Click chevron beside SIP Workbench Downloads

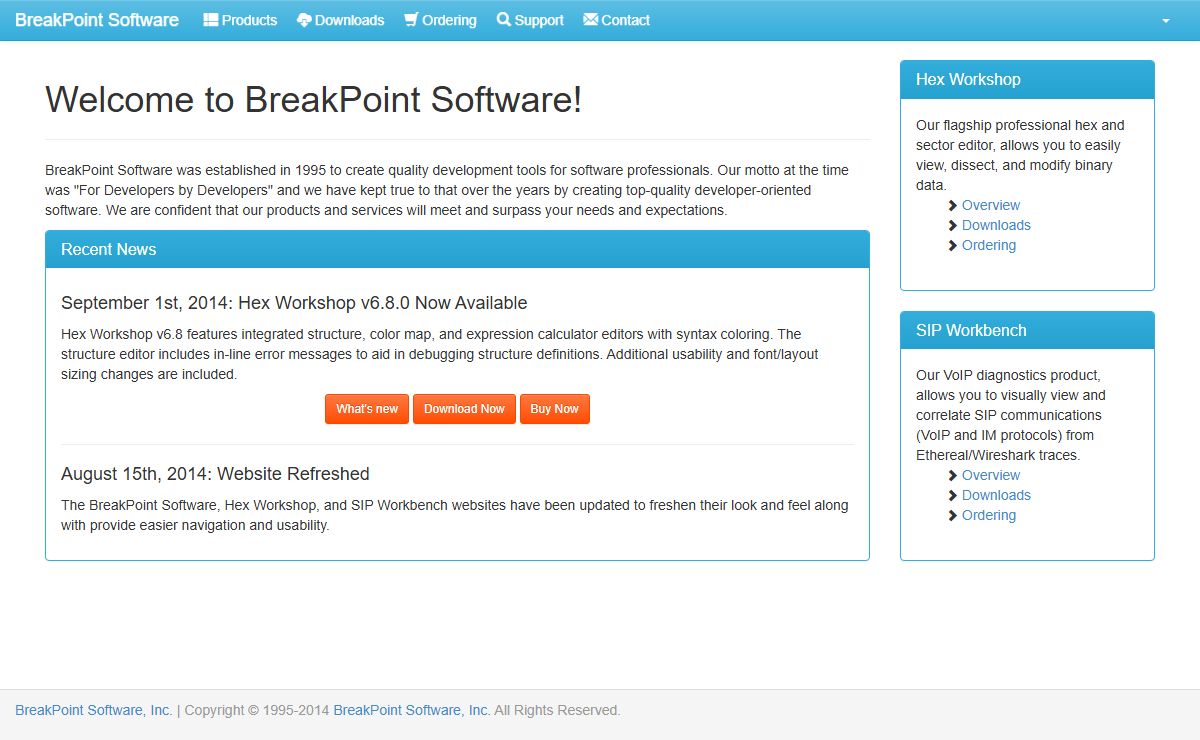953,495
